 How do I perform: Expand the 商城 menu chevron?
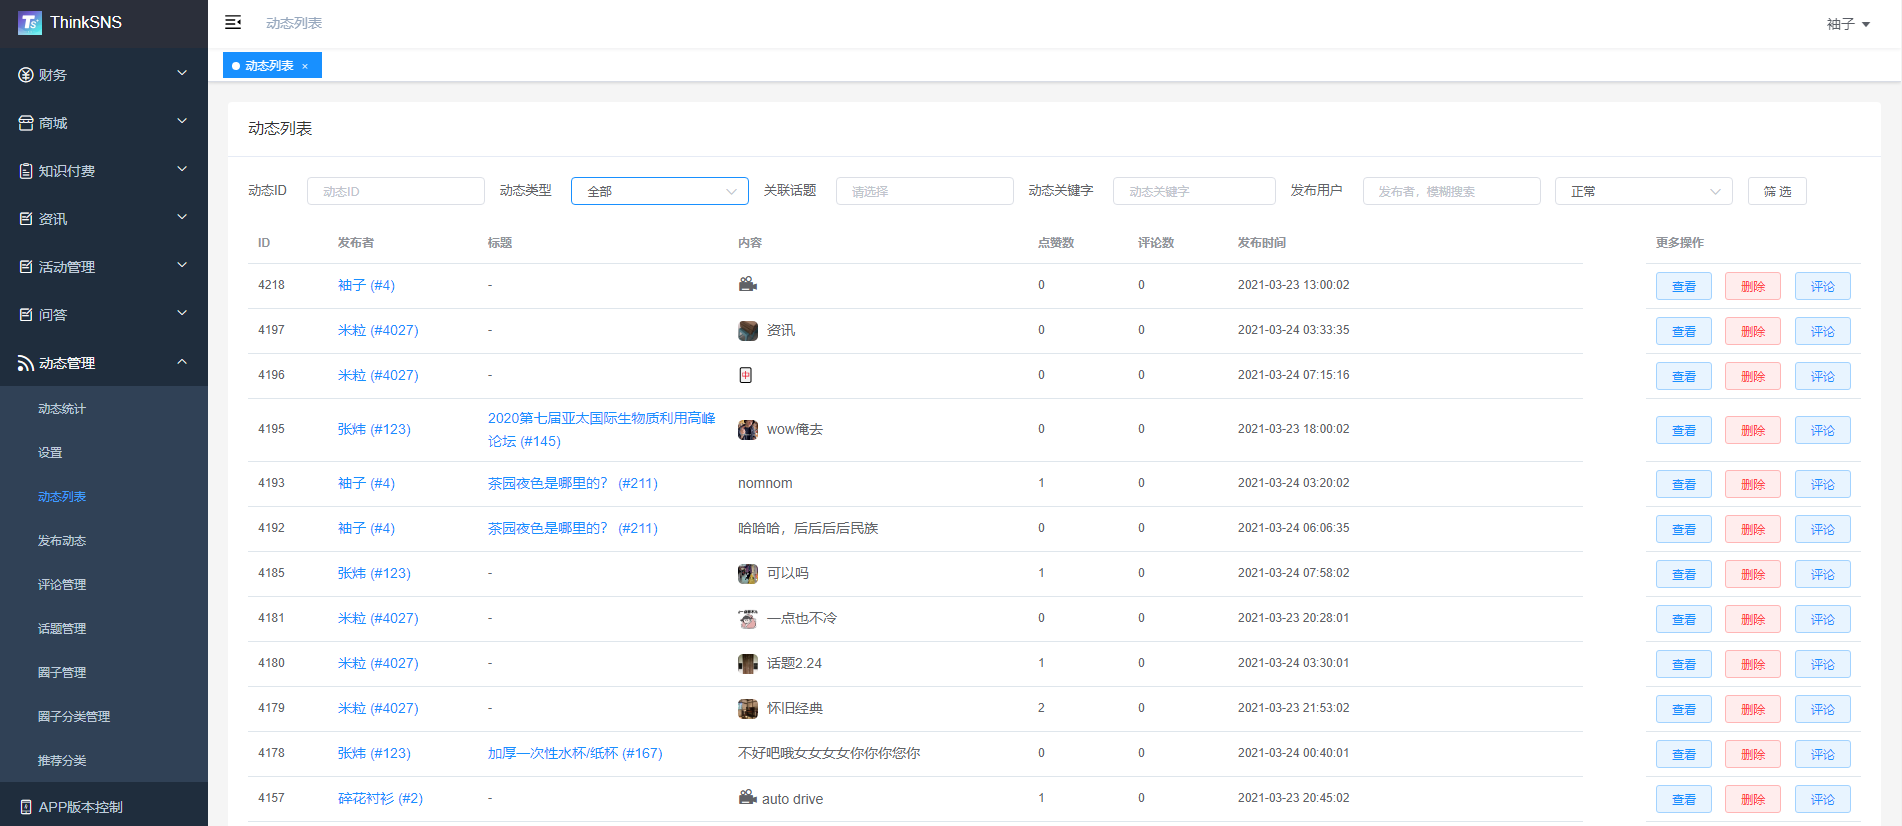pos(182,121)
